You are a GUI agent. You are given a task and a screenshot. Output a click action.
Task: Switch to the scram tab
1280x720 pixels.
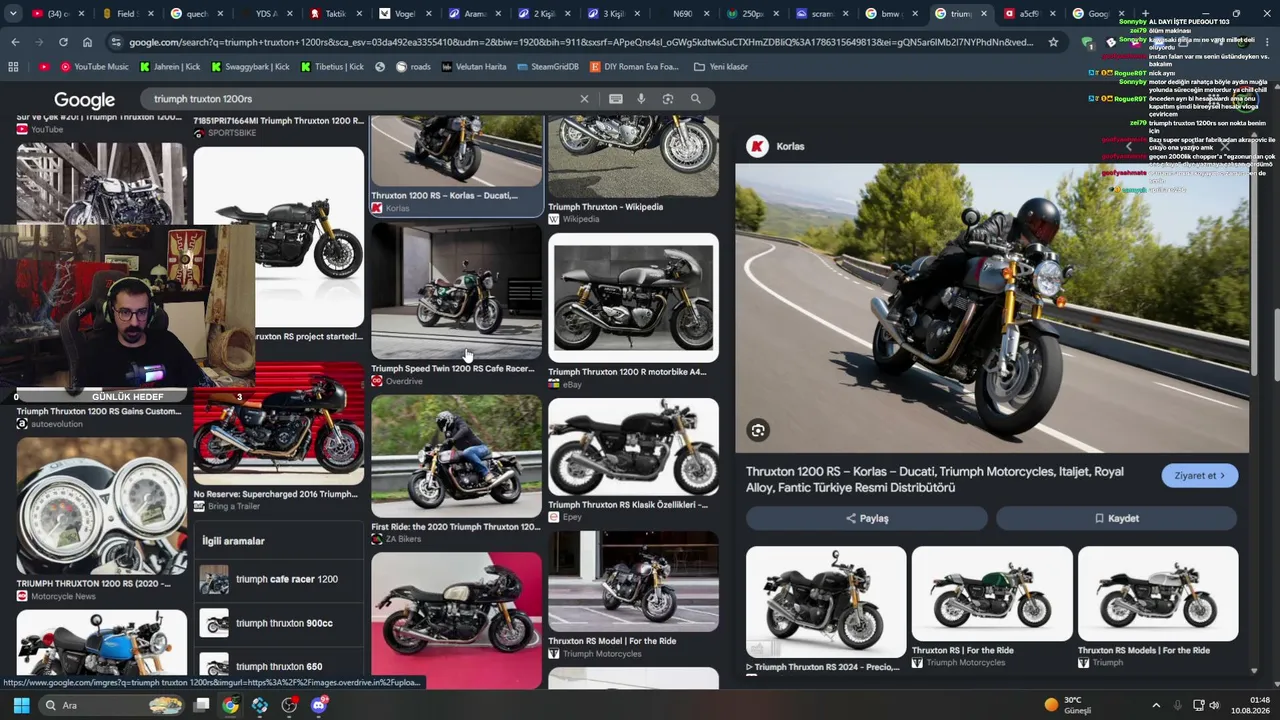(x=821, y=14)
